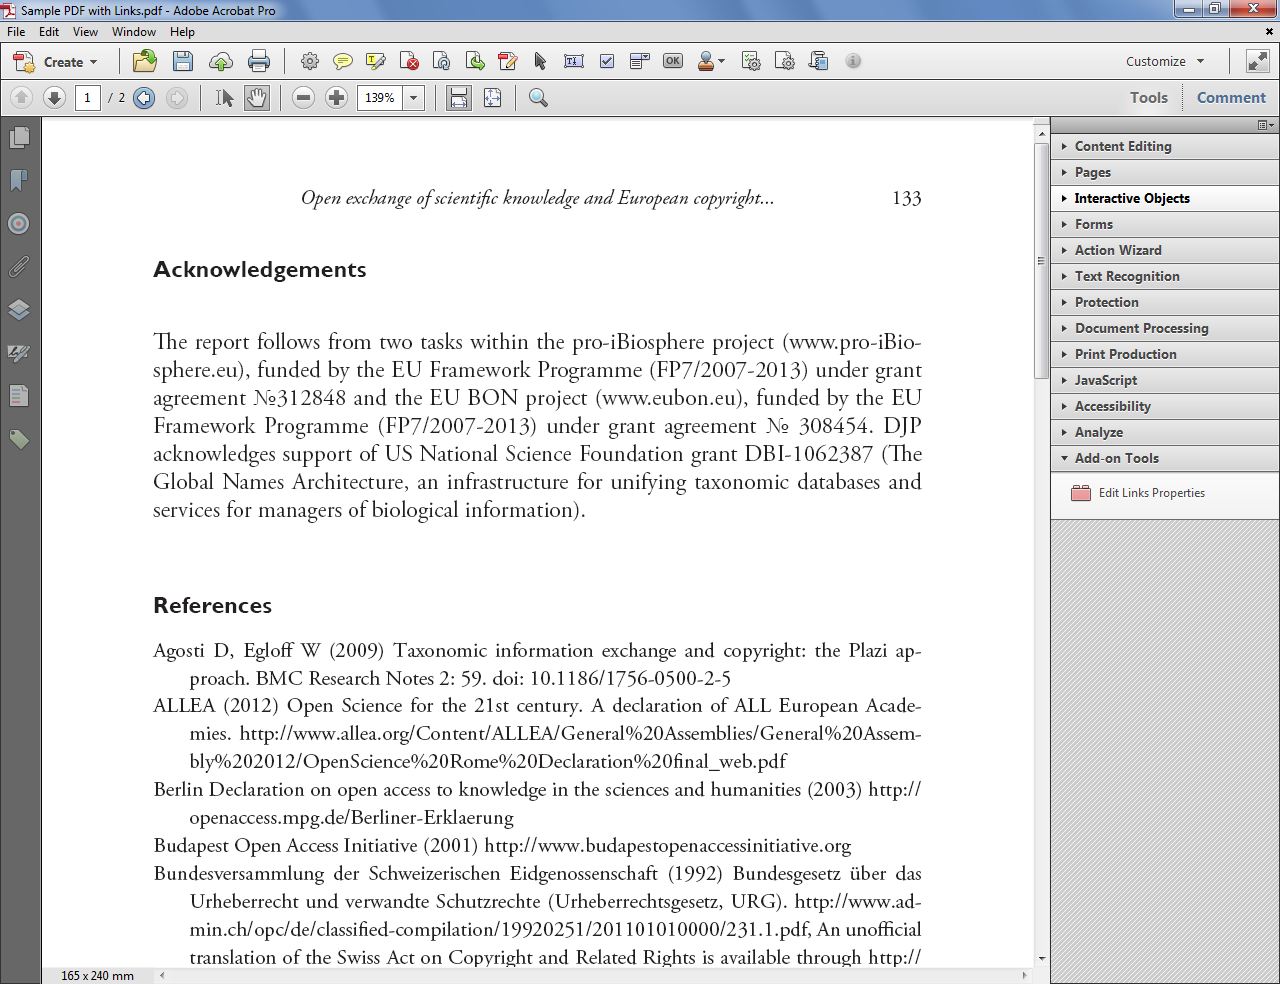Click the Attachments paperclip icon
This screenshot has height=984, width=1280.
(18, 266)
